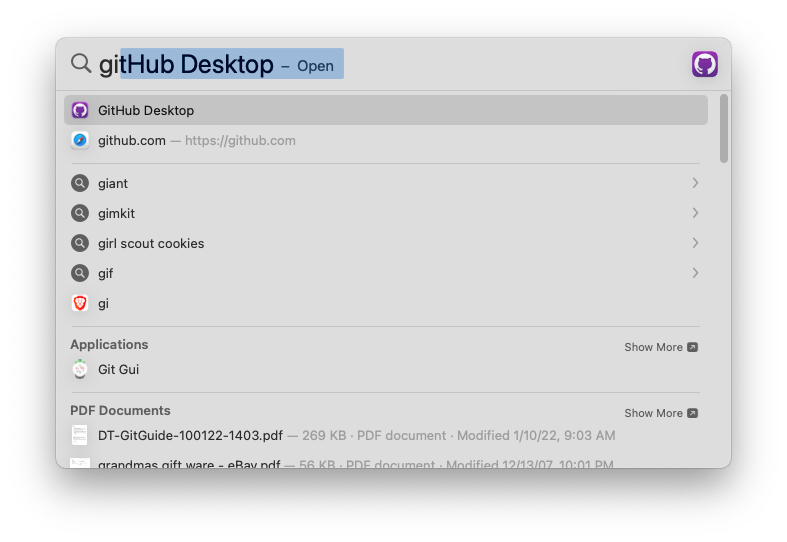Open the github.com website result
Screen dimensions: 787x542
(385, 140)
